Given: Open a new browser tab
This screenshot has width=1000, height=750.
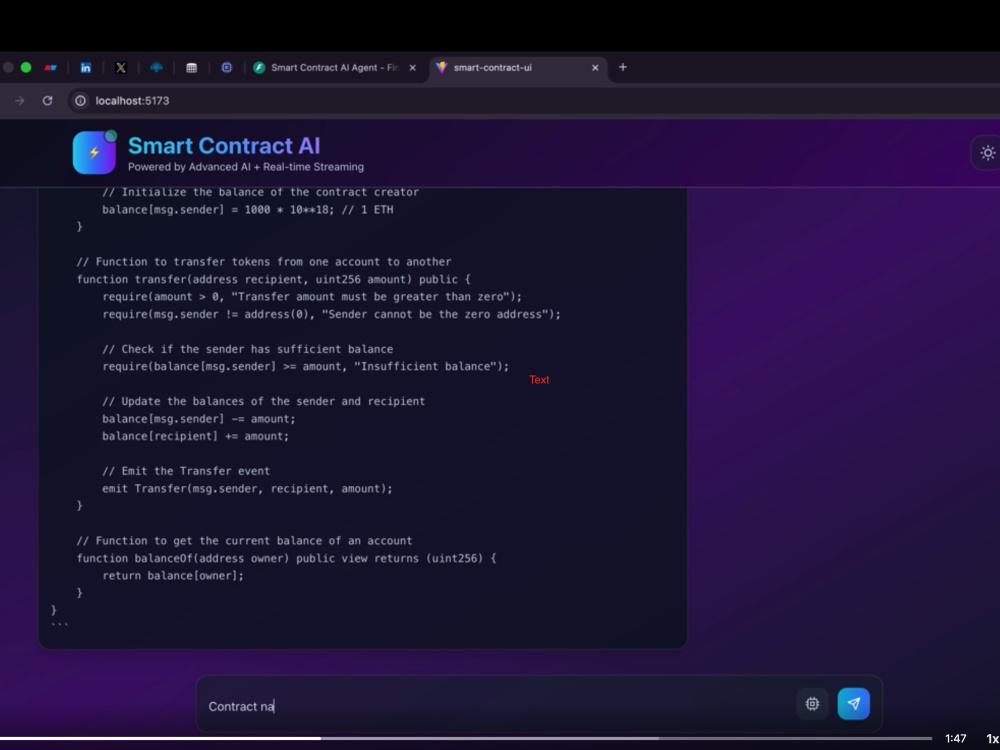Looking at the screenshot, I should 623,67.
